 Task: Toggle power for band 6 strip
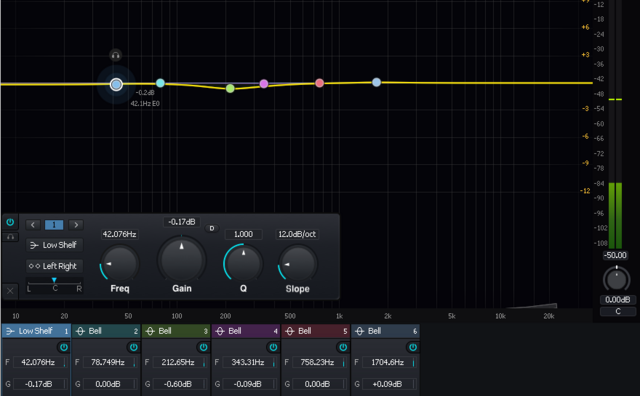pyautogui.click(x=413, y=347)
